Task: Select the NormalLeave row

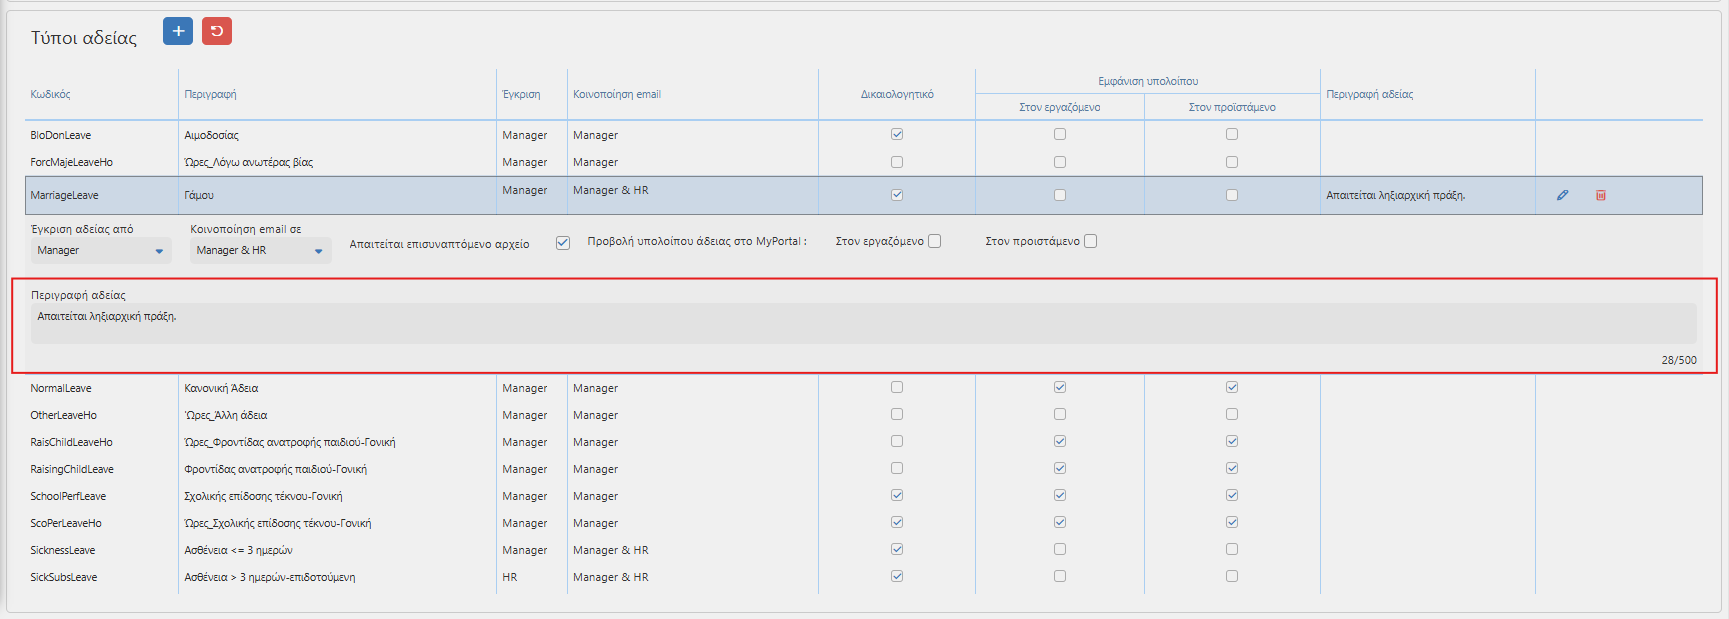Action: tap(864, 388)
